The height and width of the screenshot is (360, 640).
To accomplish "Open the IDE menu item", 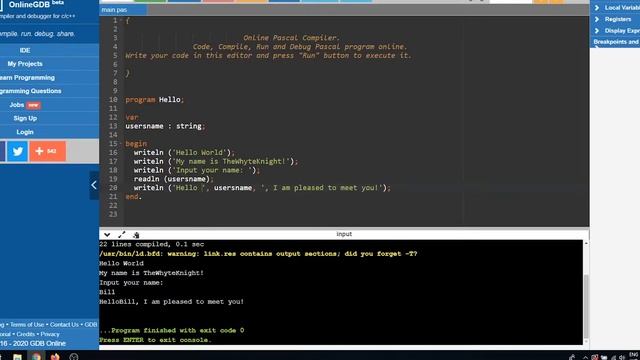I will point(25,50).
